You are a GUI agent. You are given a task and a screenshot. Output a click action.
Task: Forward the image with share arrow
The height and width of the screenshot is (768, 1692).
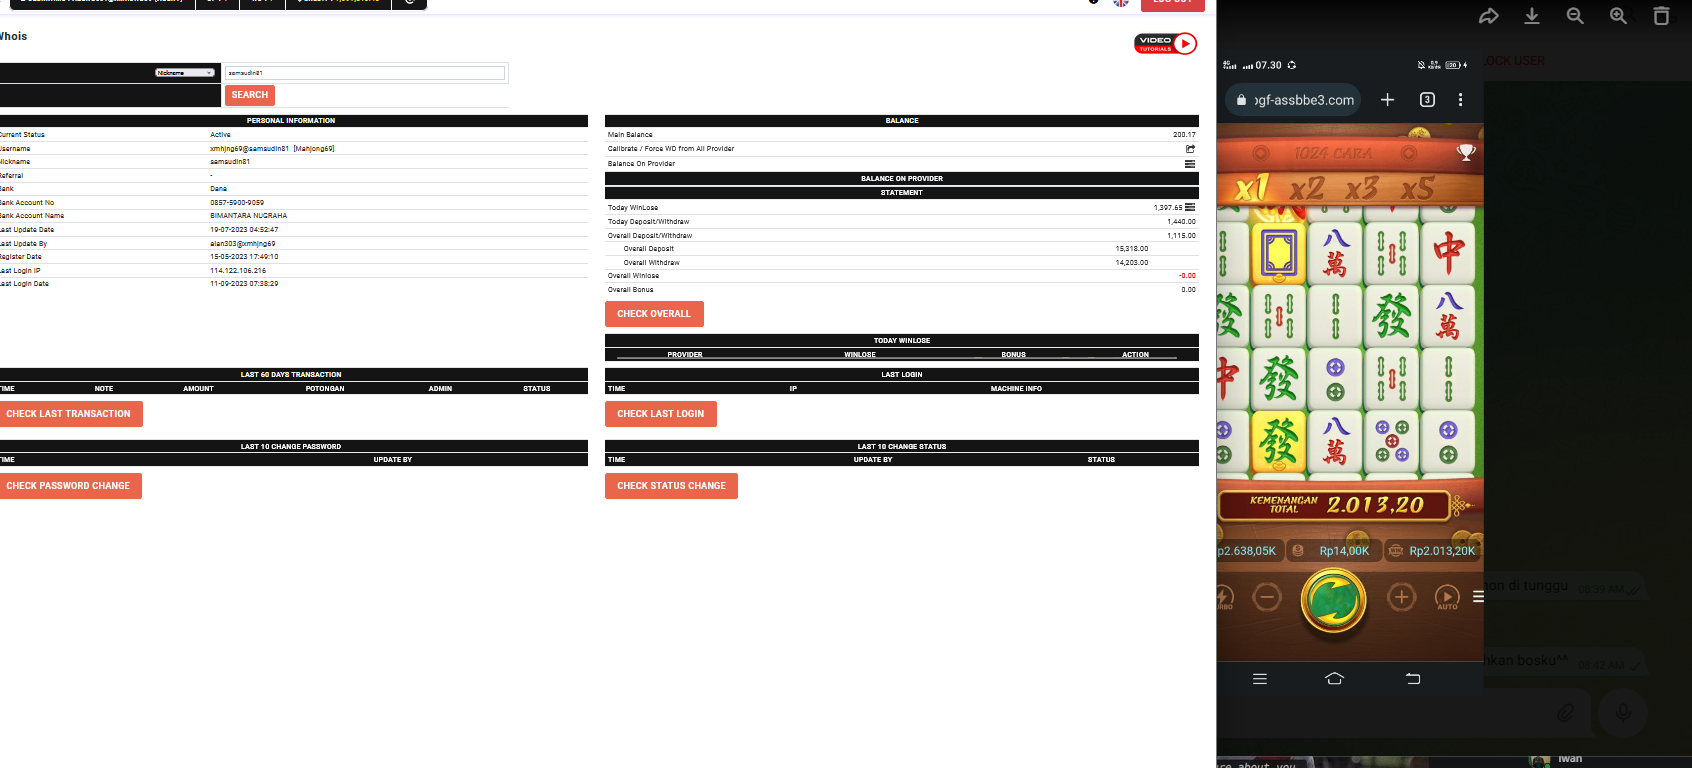[x=1489, y=16]
